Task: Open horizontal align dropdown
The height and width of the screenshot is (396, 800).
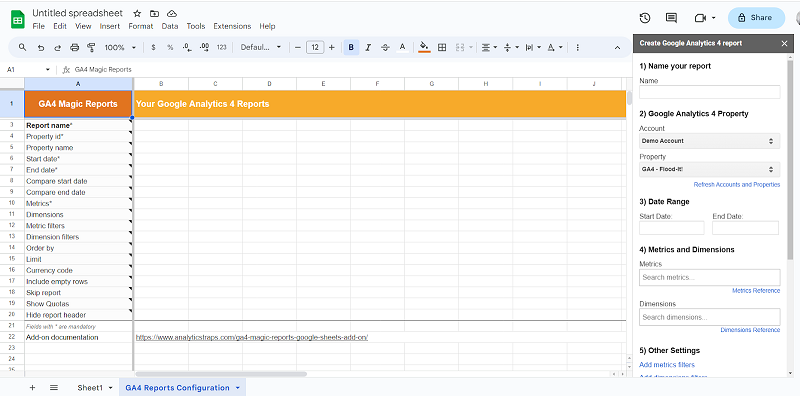Action: [489, 47]
